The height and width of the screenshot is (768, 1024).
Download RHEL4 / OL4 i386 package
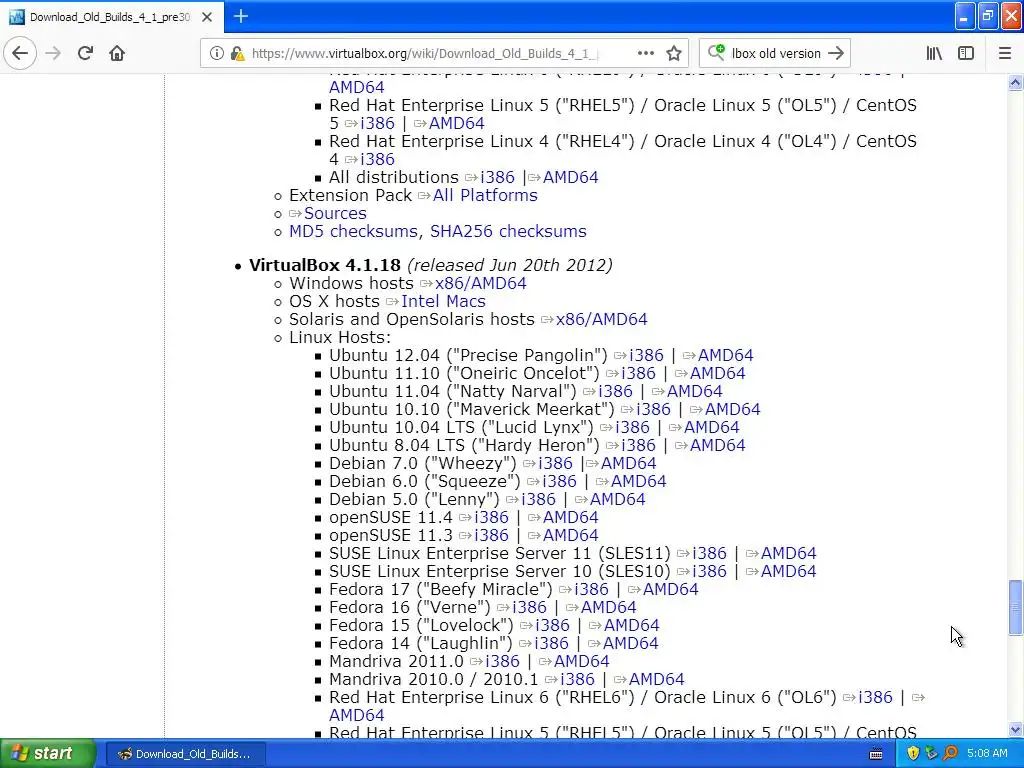(377, 159)
